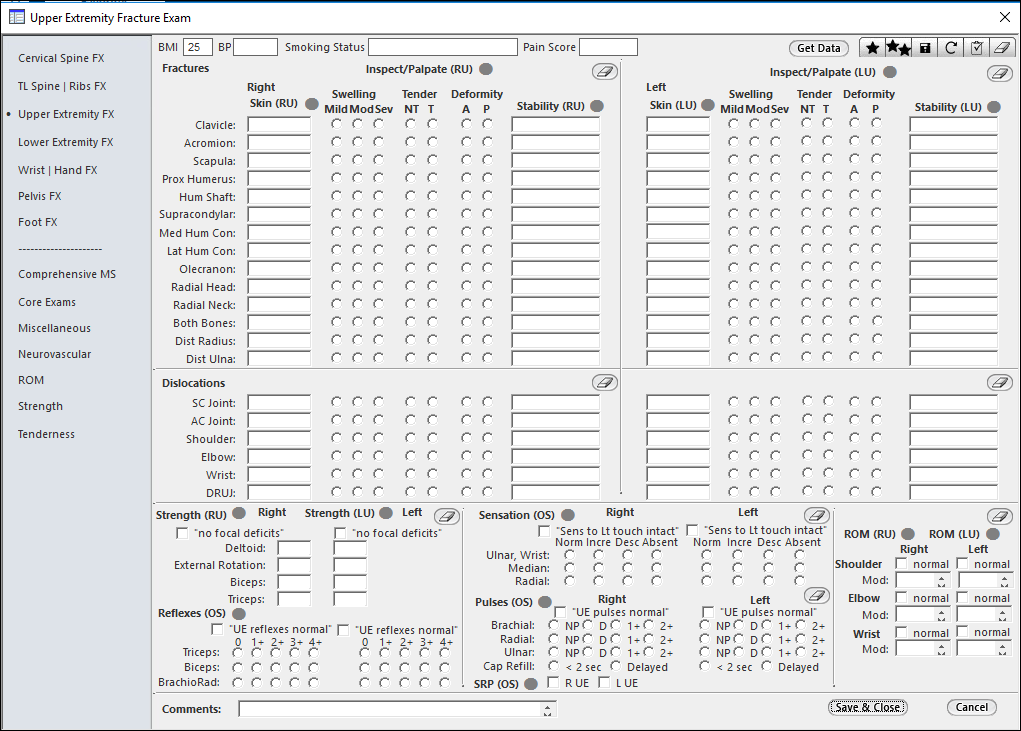Click gray dot next to Inspect/Palpate (LU)

tap(890, 72)
